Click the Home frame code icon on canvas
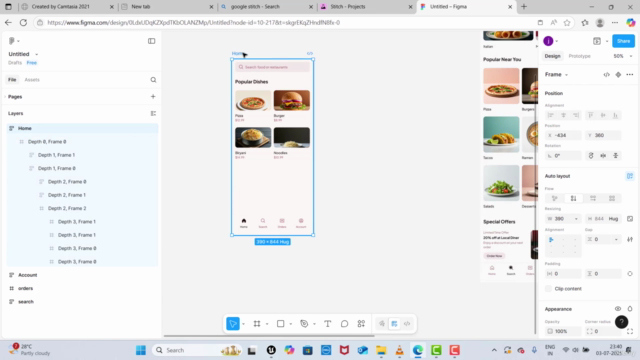640x360 pixels. coord(310,53)
